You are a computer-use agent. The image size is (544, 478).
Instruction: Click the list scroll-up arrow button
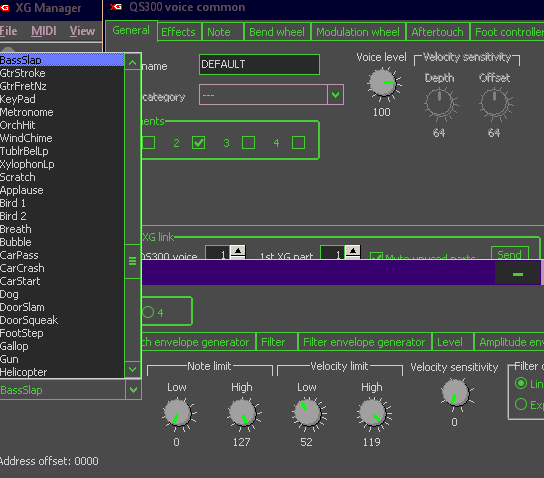coord(133,63)
